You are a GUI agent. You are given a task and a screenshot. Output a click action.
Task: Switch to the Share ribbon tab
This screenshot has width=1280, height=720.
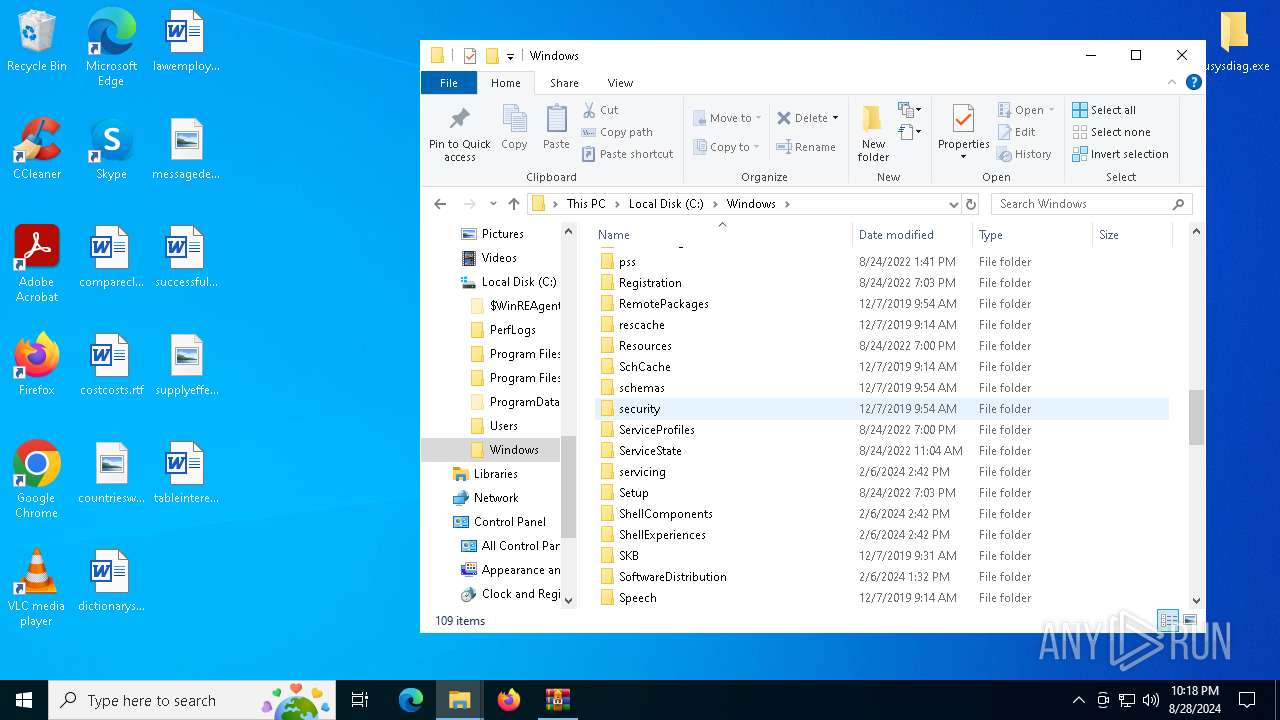click(x=564, y=83)
